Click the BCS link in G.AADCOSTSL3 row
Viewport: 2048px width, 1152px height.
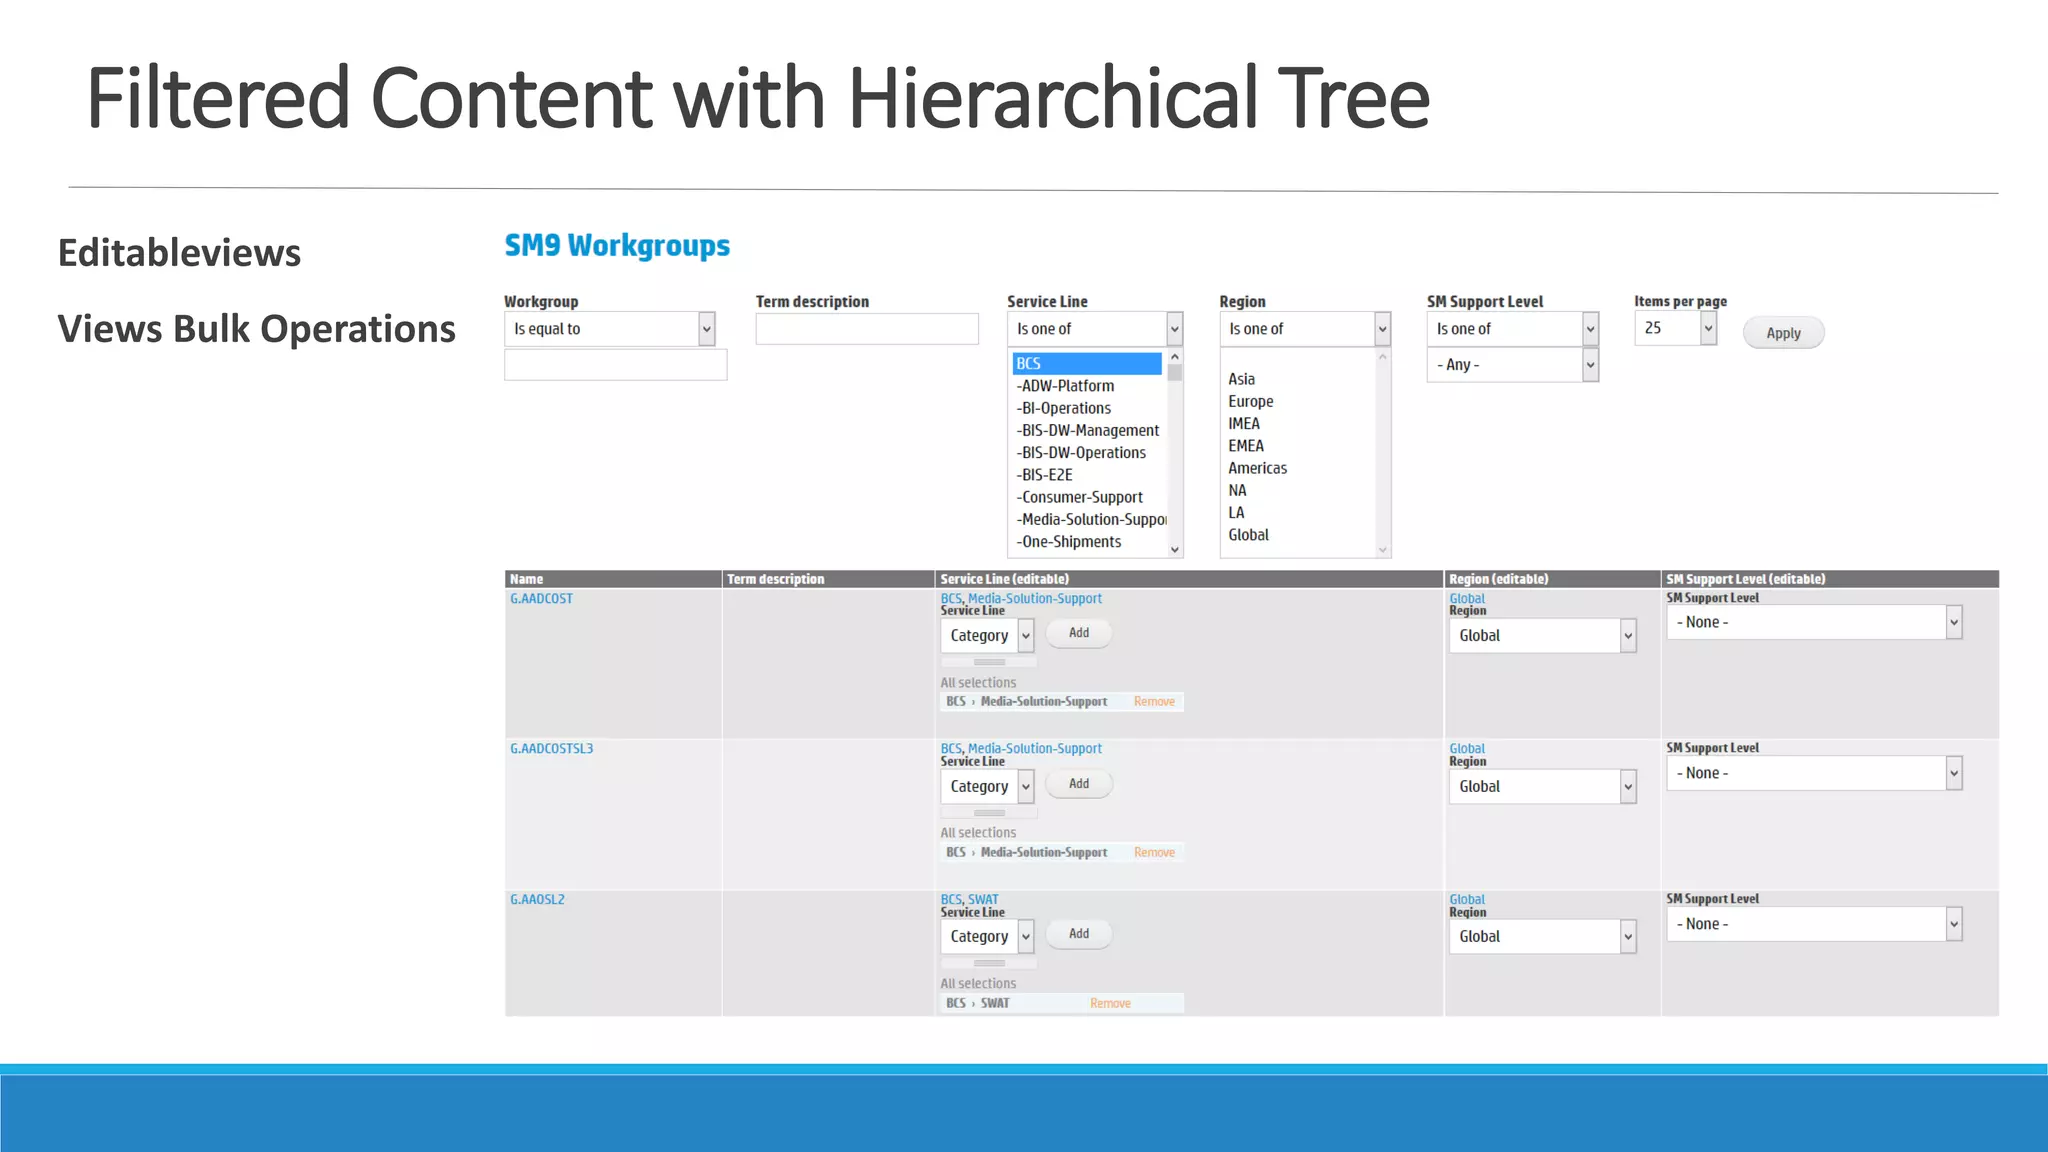tap(951, 749)
